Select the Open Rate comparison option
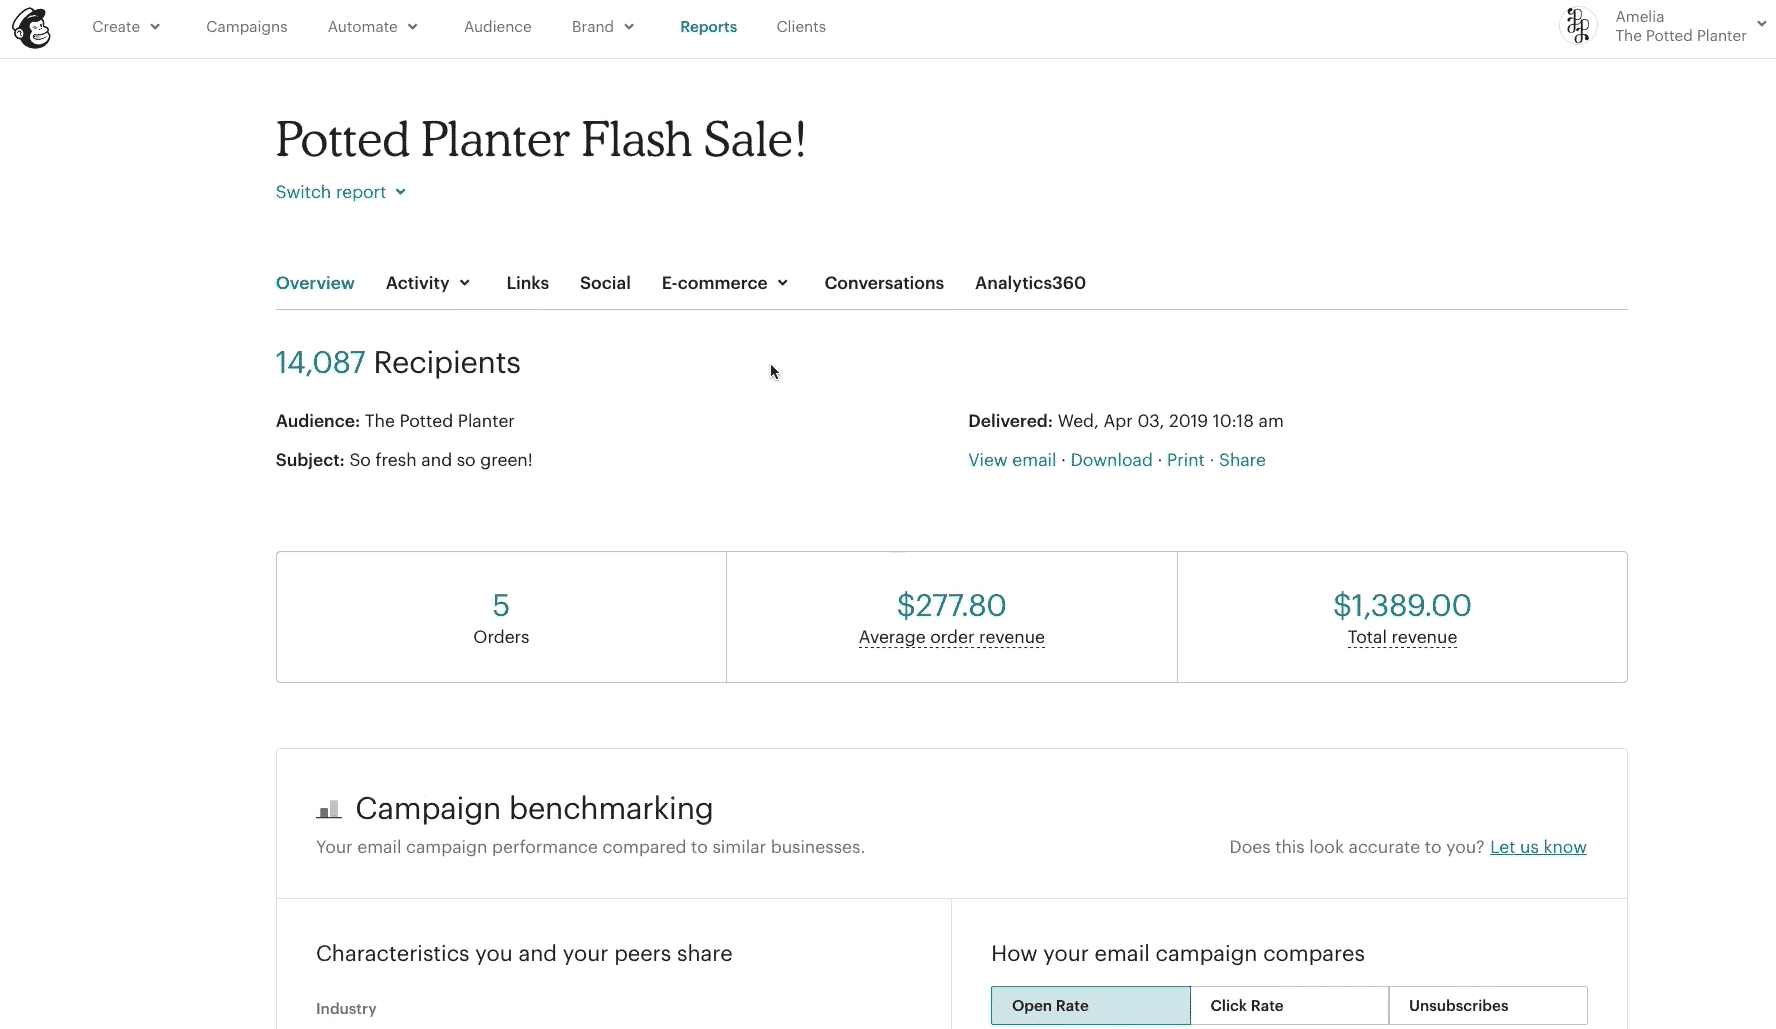Screen dimensions: 1776x1029 click(x=1090, y=1006)
